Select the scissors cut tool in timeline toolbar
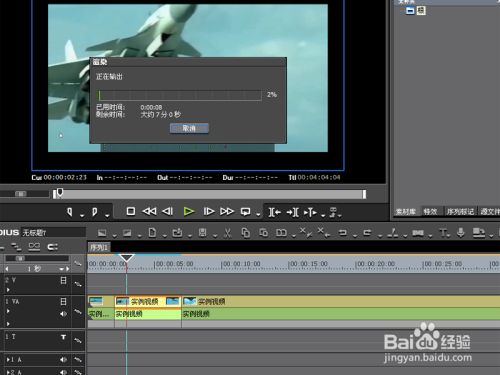The width and height of the screenshot is (500, 375). [x=228, y=233]
